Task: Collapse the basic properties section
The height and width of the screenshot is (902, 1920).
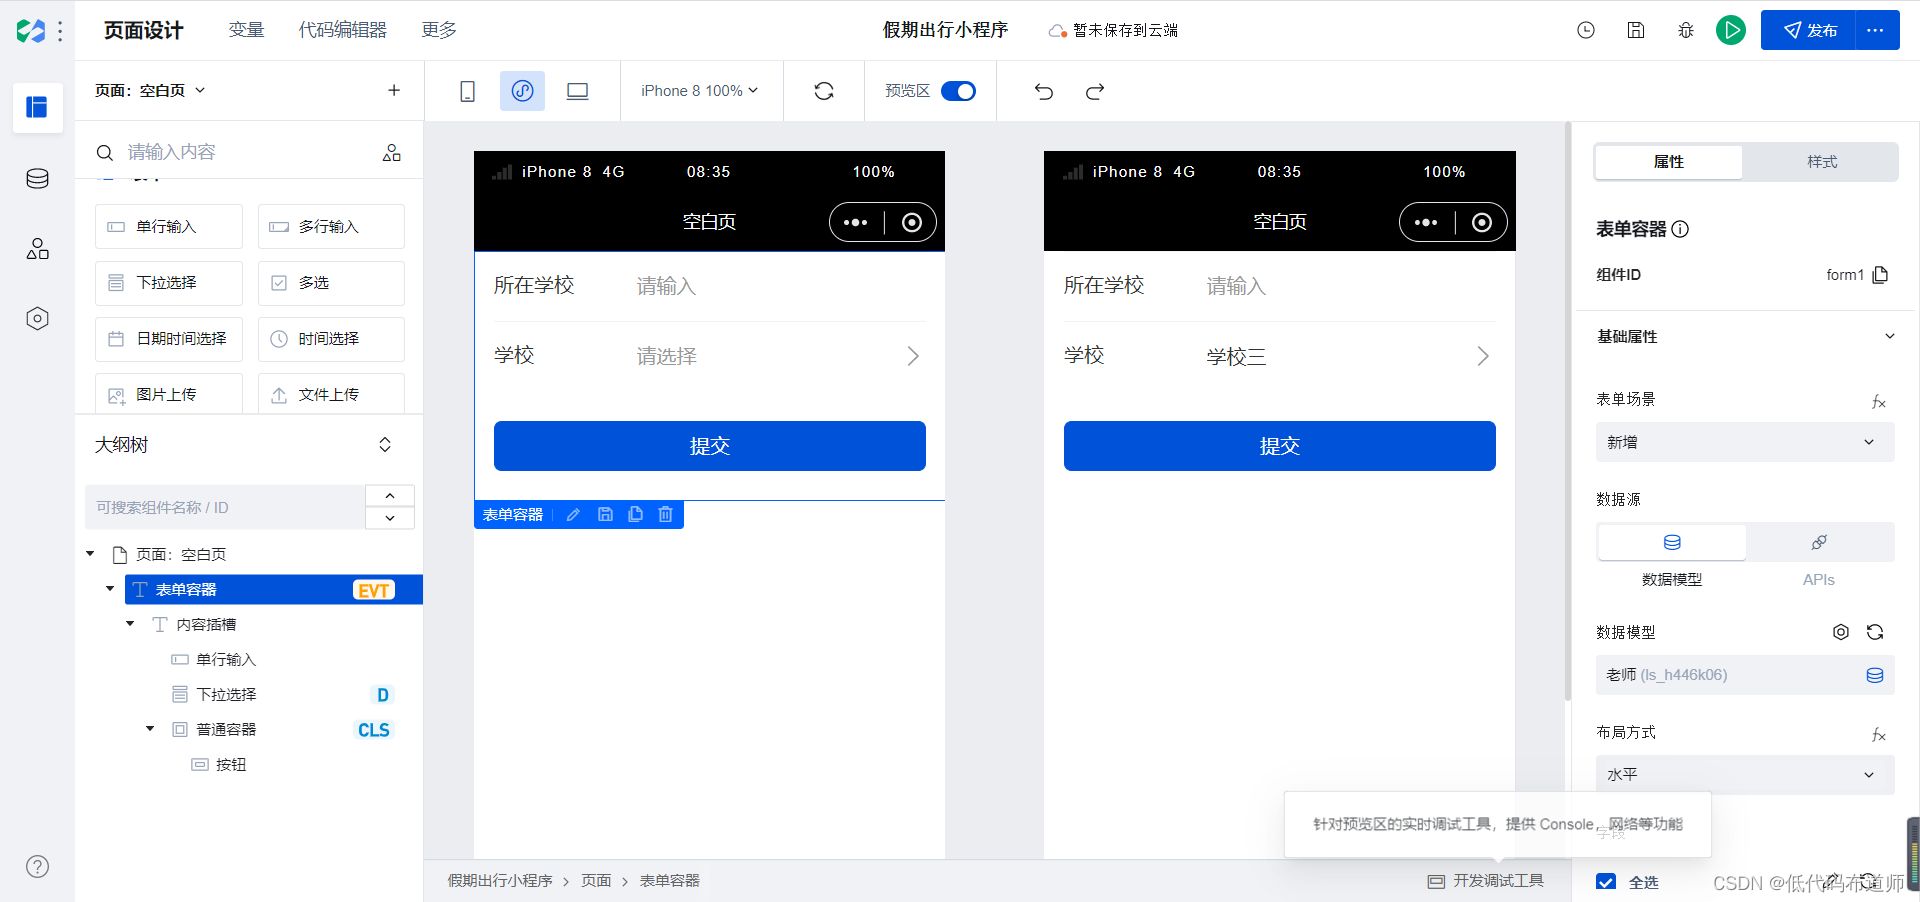Action: [x=1890, y=336]
